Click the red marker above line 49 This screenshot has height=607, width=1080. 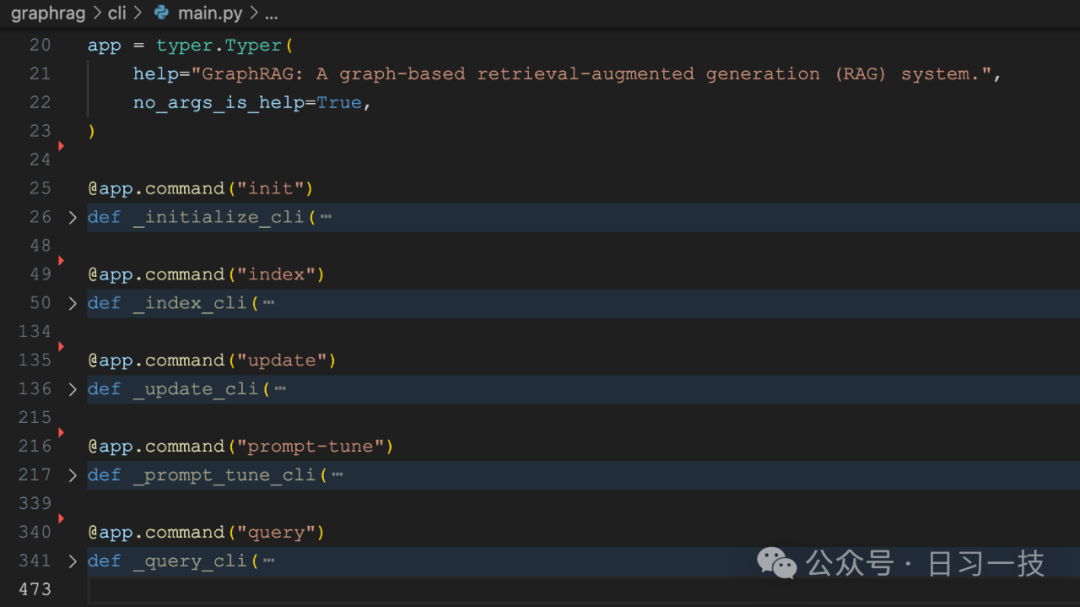click(61, 260)
